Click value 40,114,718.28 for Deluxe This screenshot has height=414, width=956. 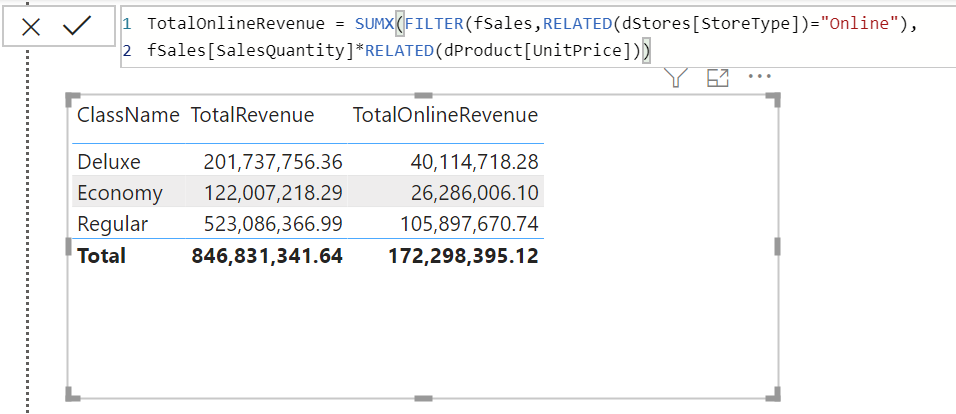click(x=474, y=162)
